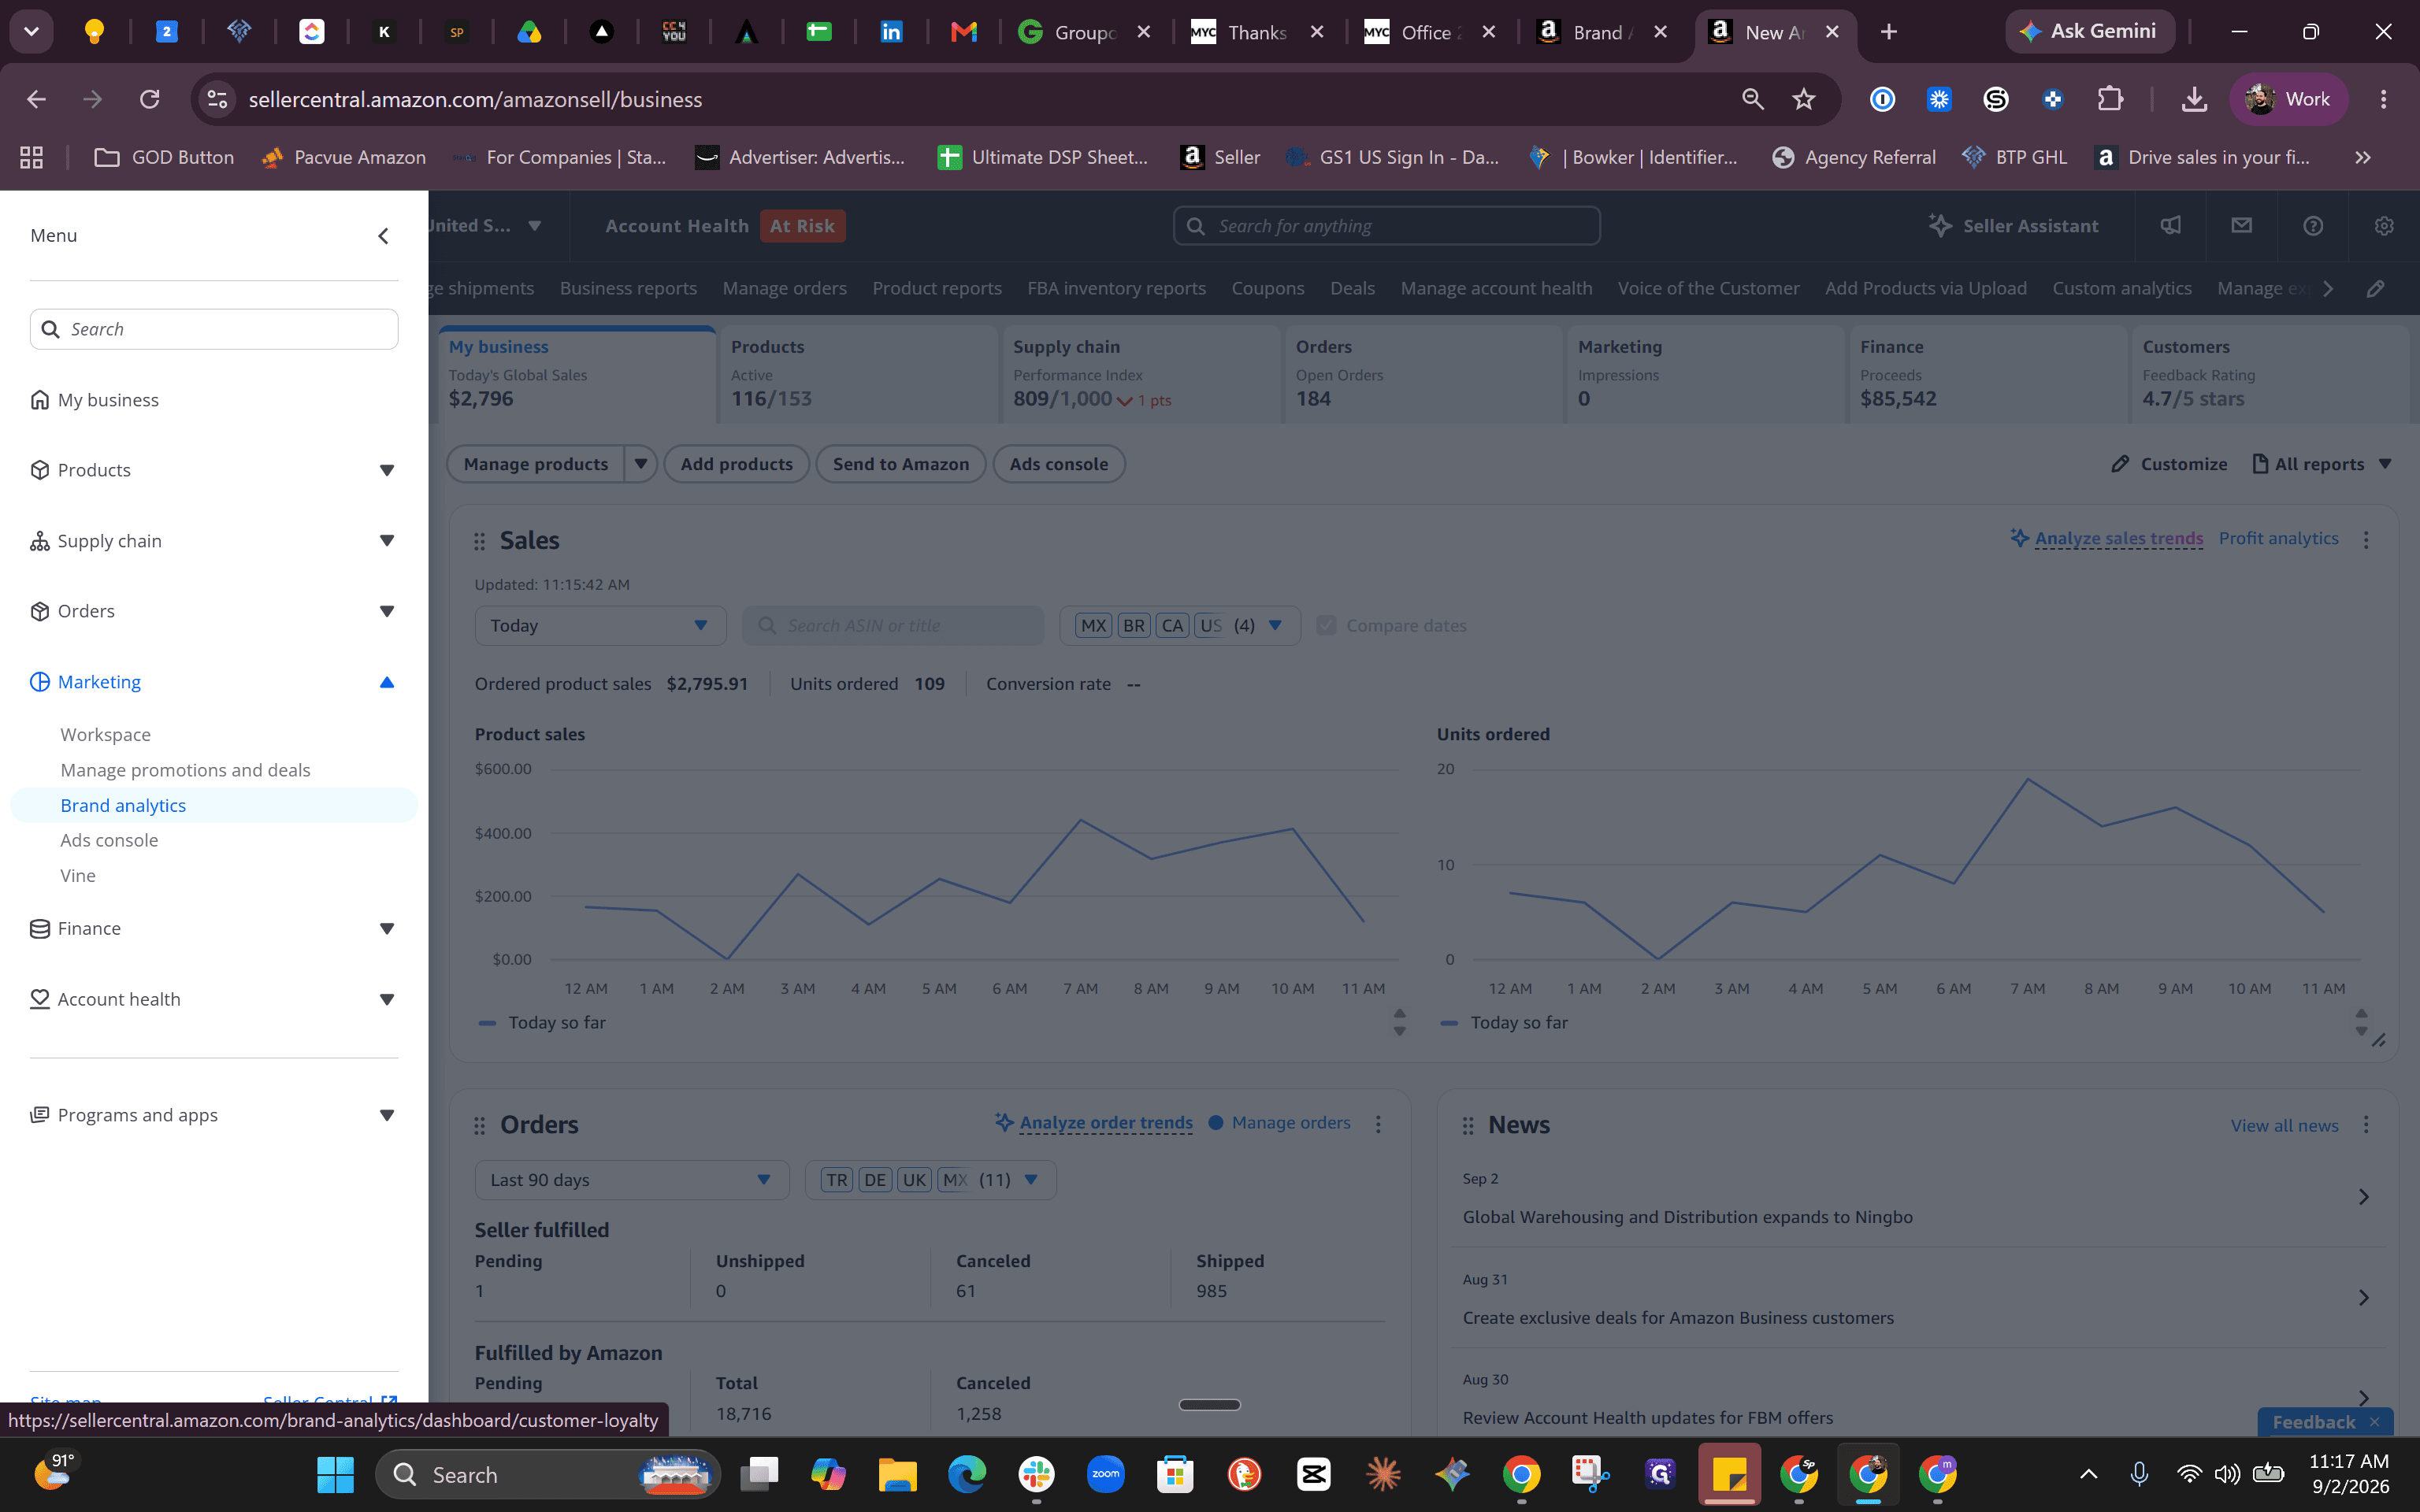
Task: Expand the Account health menu section
Action: click(x=387, y=999)
